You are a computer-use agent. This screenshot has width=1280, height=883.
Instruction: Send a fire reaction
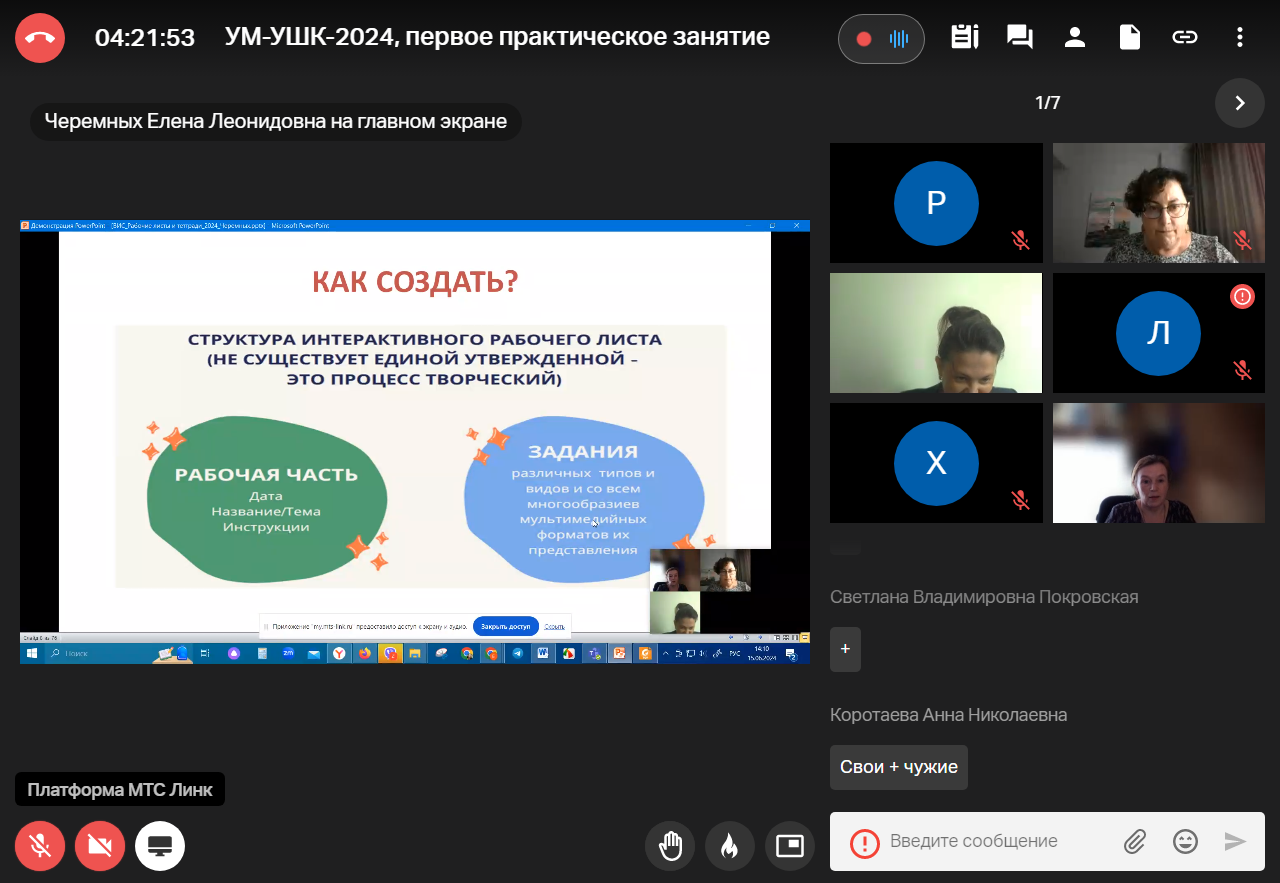730,846
